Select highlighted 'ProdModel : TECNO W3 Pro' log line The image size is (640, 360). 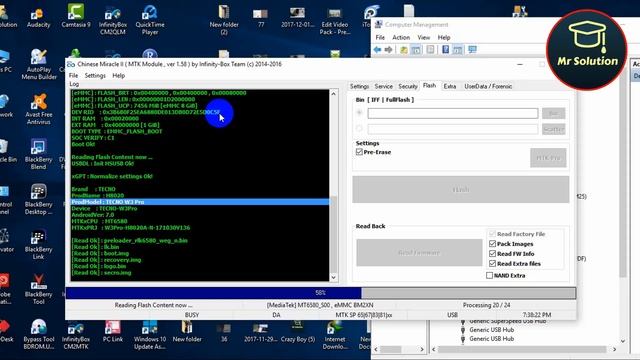pyautogui.click(x=200, y=202)
